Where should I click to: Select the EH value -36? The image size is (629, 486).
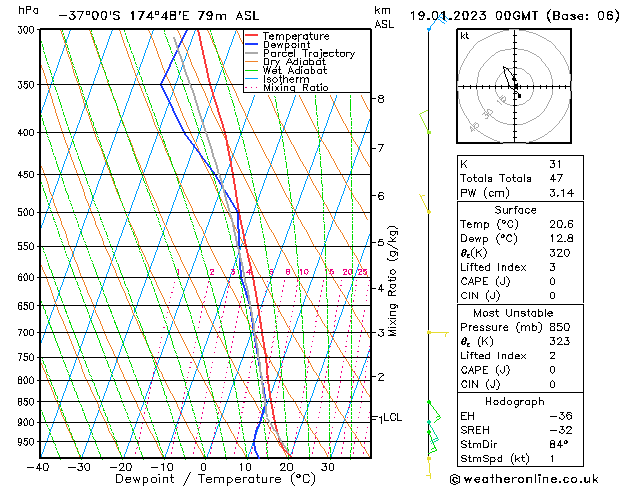coord(561,416)
